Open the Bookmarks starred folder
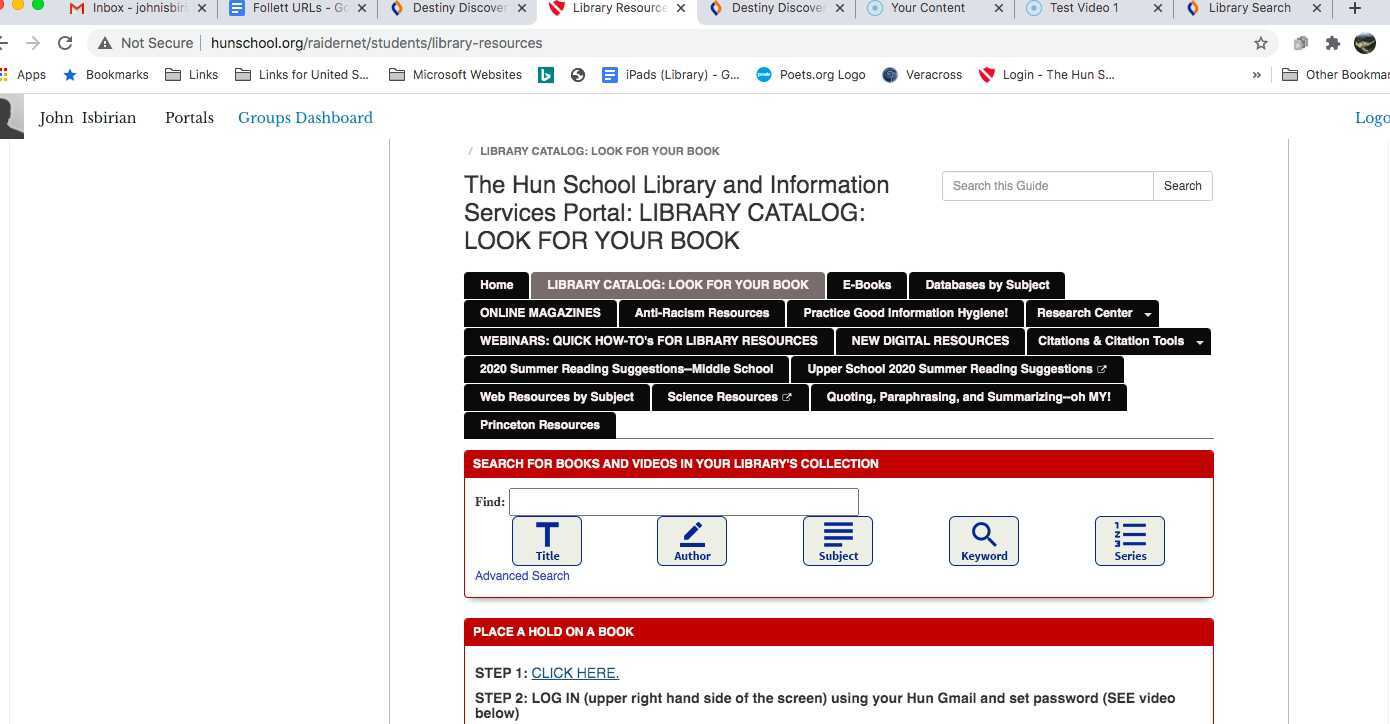1390x724 pixels. [x=105, y=74]
